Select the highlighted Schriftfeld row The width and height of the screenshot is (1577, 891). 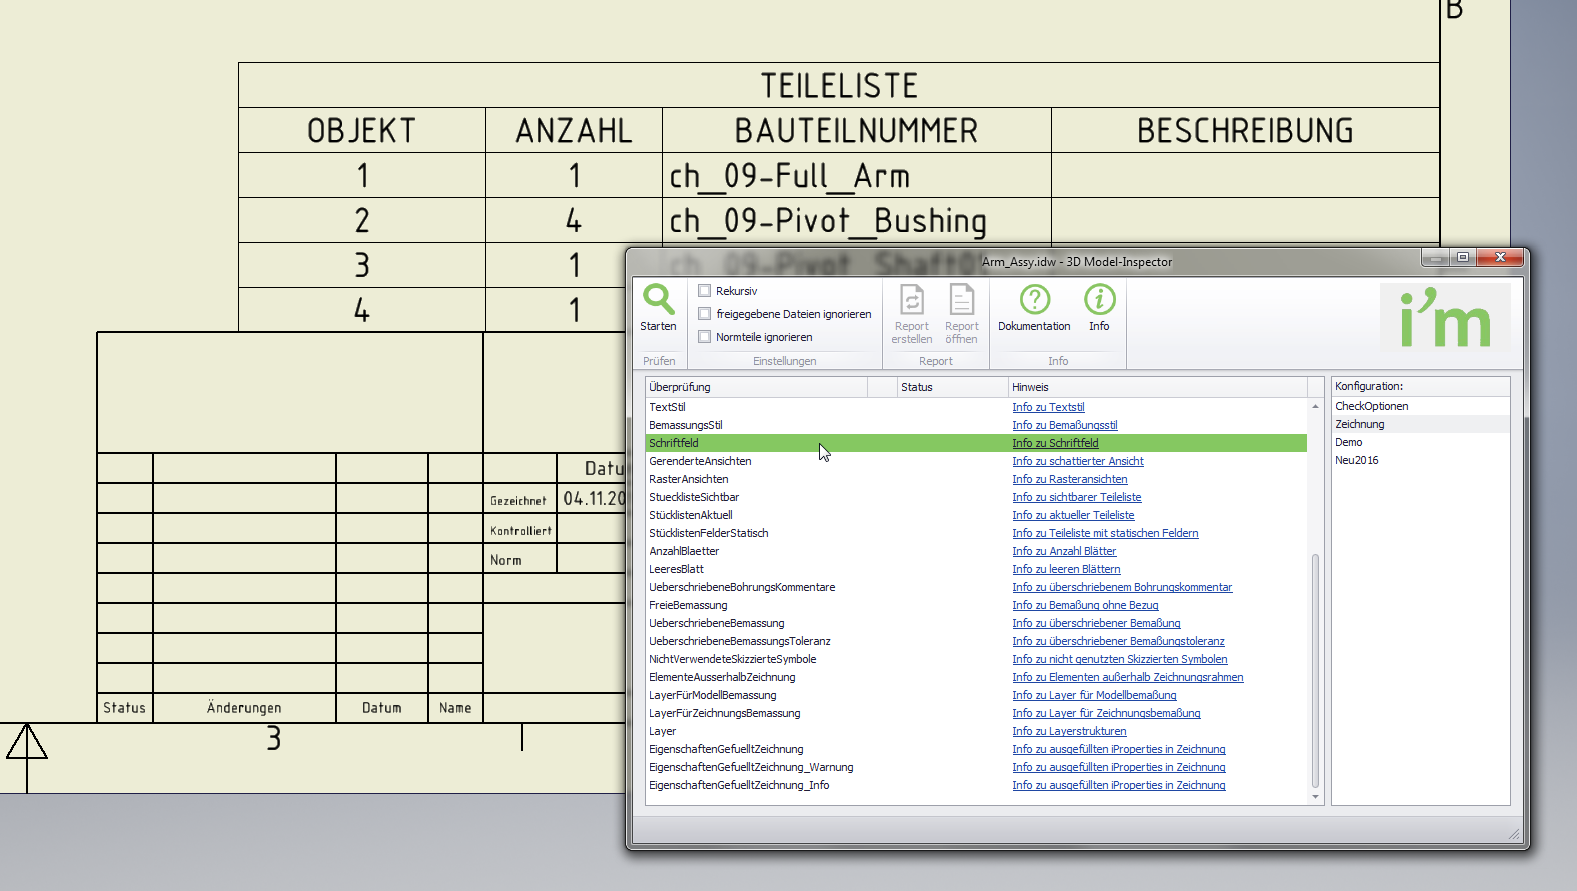tap(976, 443)
